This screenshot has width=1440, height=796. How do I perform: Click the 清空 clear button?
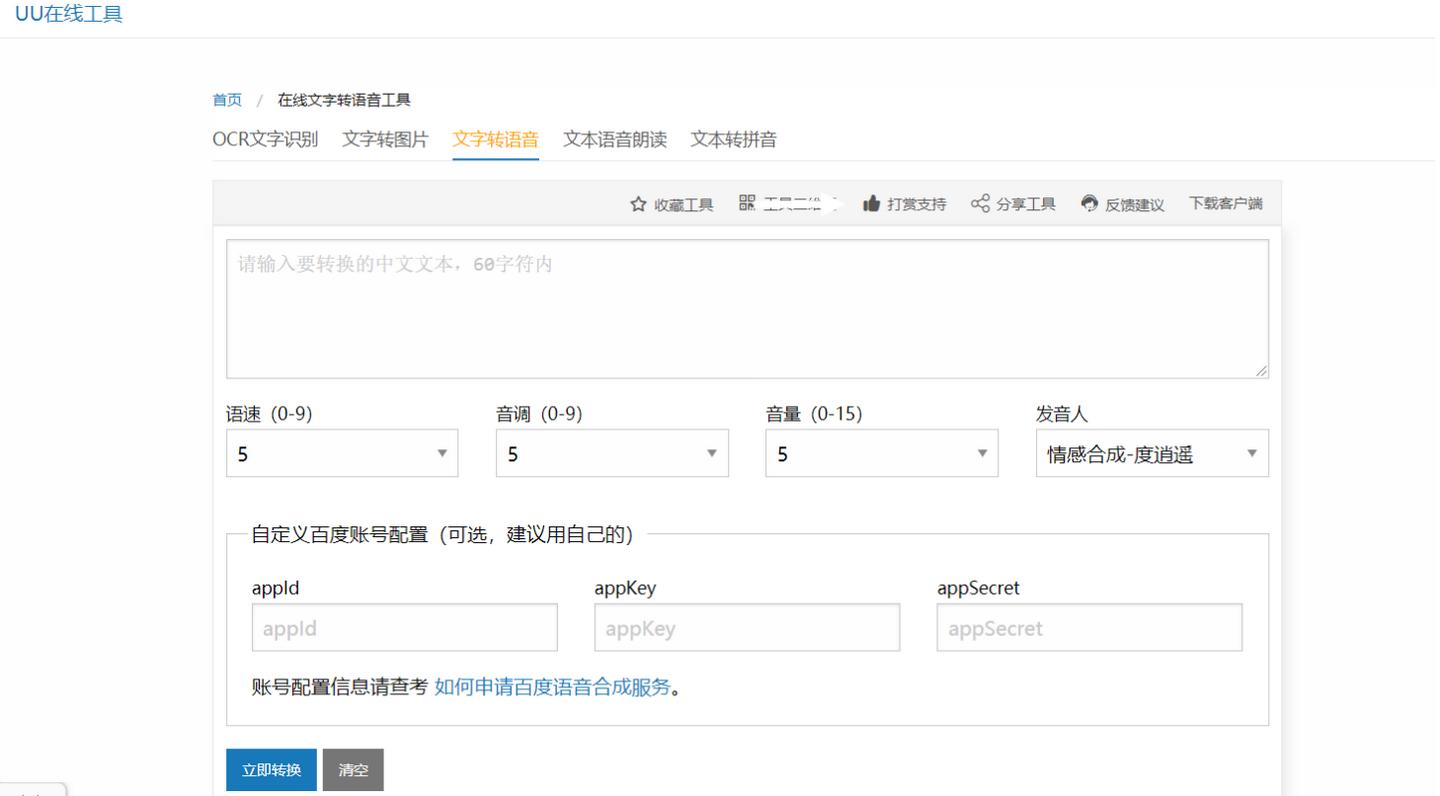pos(353,770)
